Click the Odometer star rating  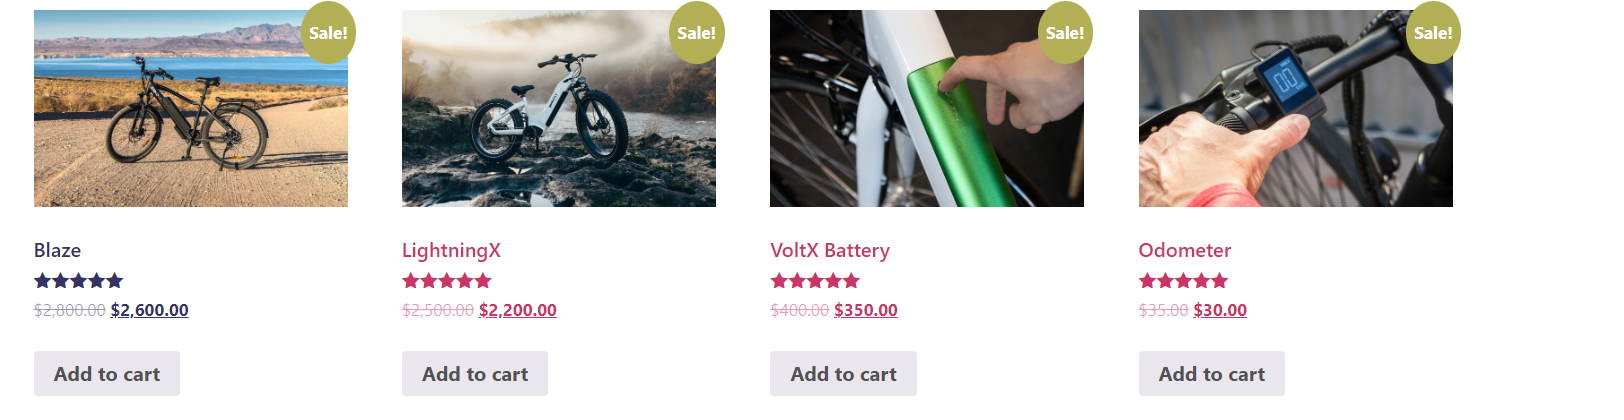[1183, 281]
